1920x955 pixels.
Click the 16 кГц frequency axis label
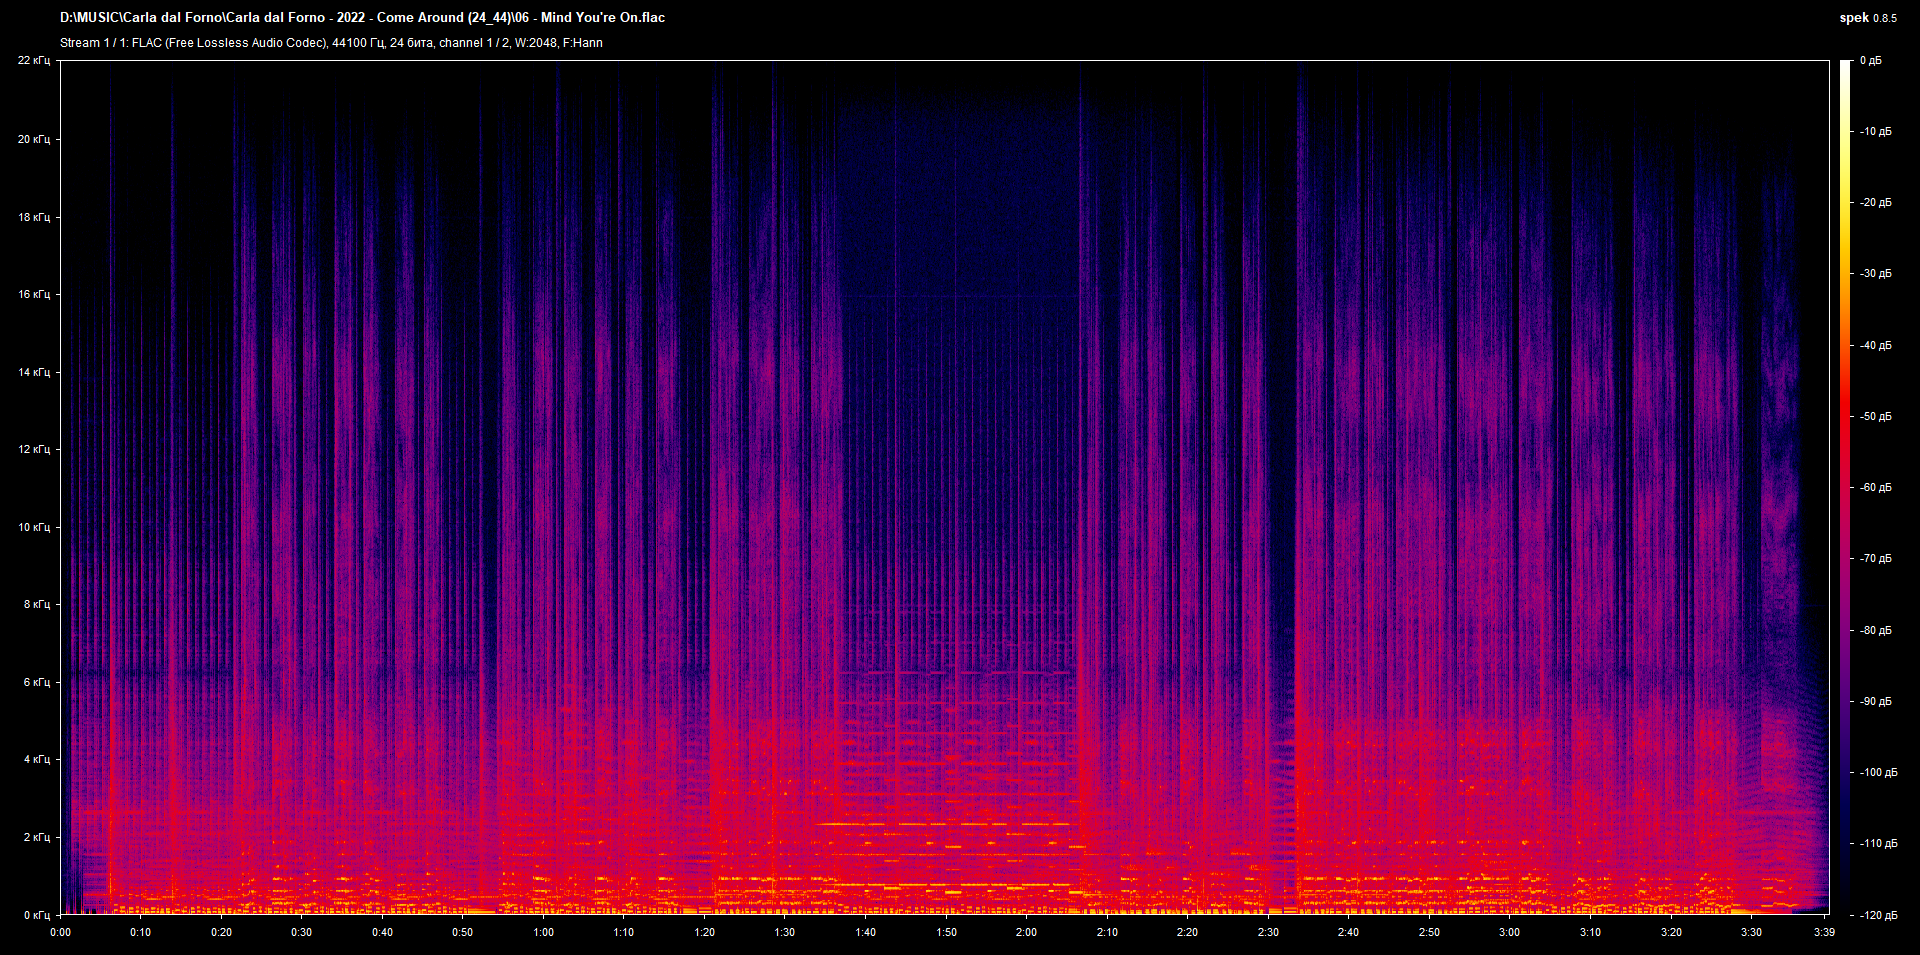coord(34,294)
